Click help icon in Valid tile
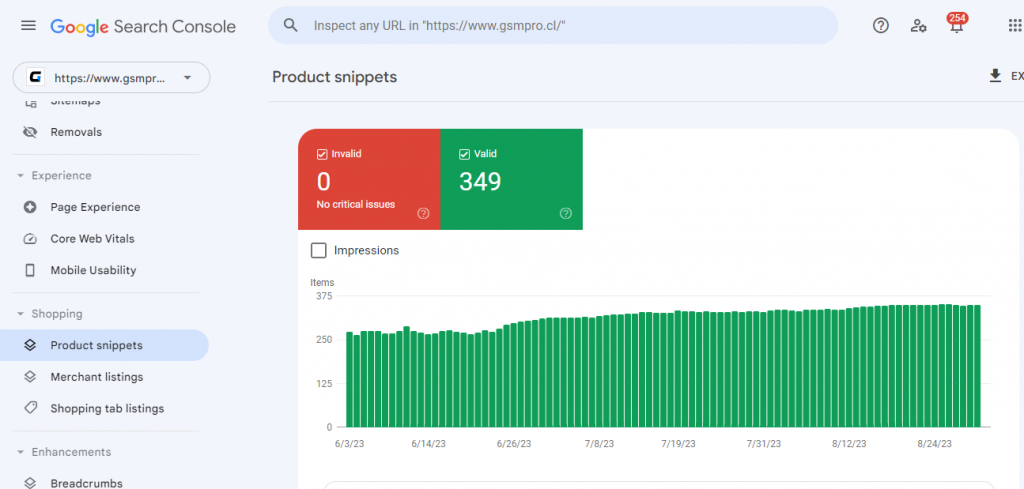 (x=566, y=213)
